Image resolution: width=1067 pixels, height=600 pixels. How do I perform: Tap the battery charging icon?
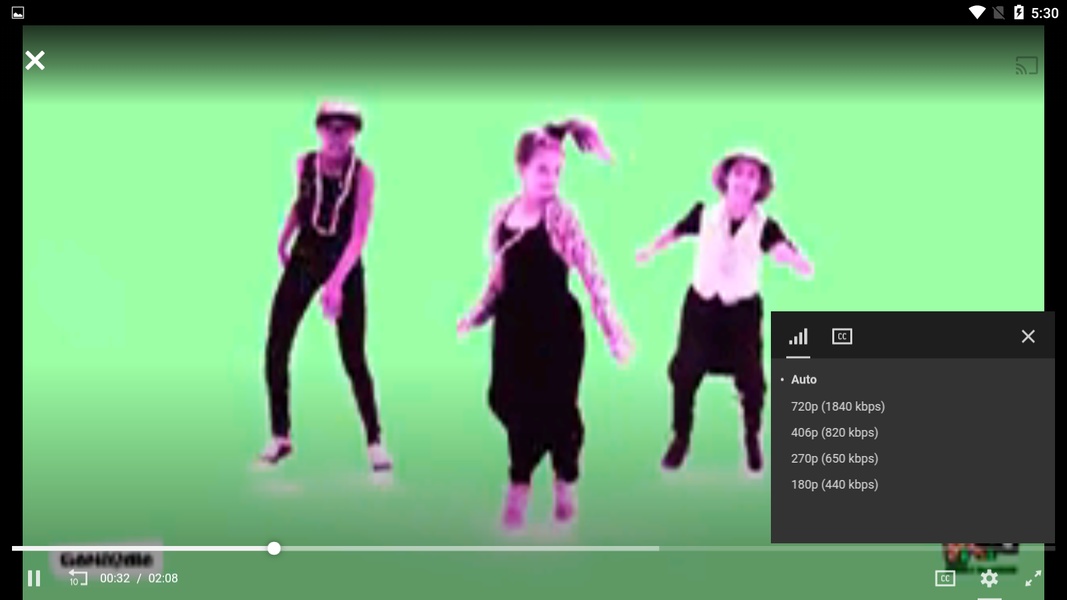point(1019,12)
